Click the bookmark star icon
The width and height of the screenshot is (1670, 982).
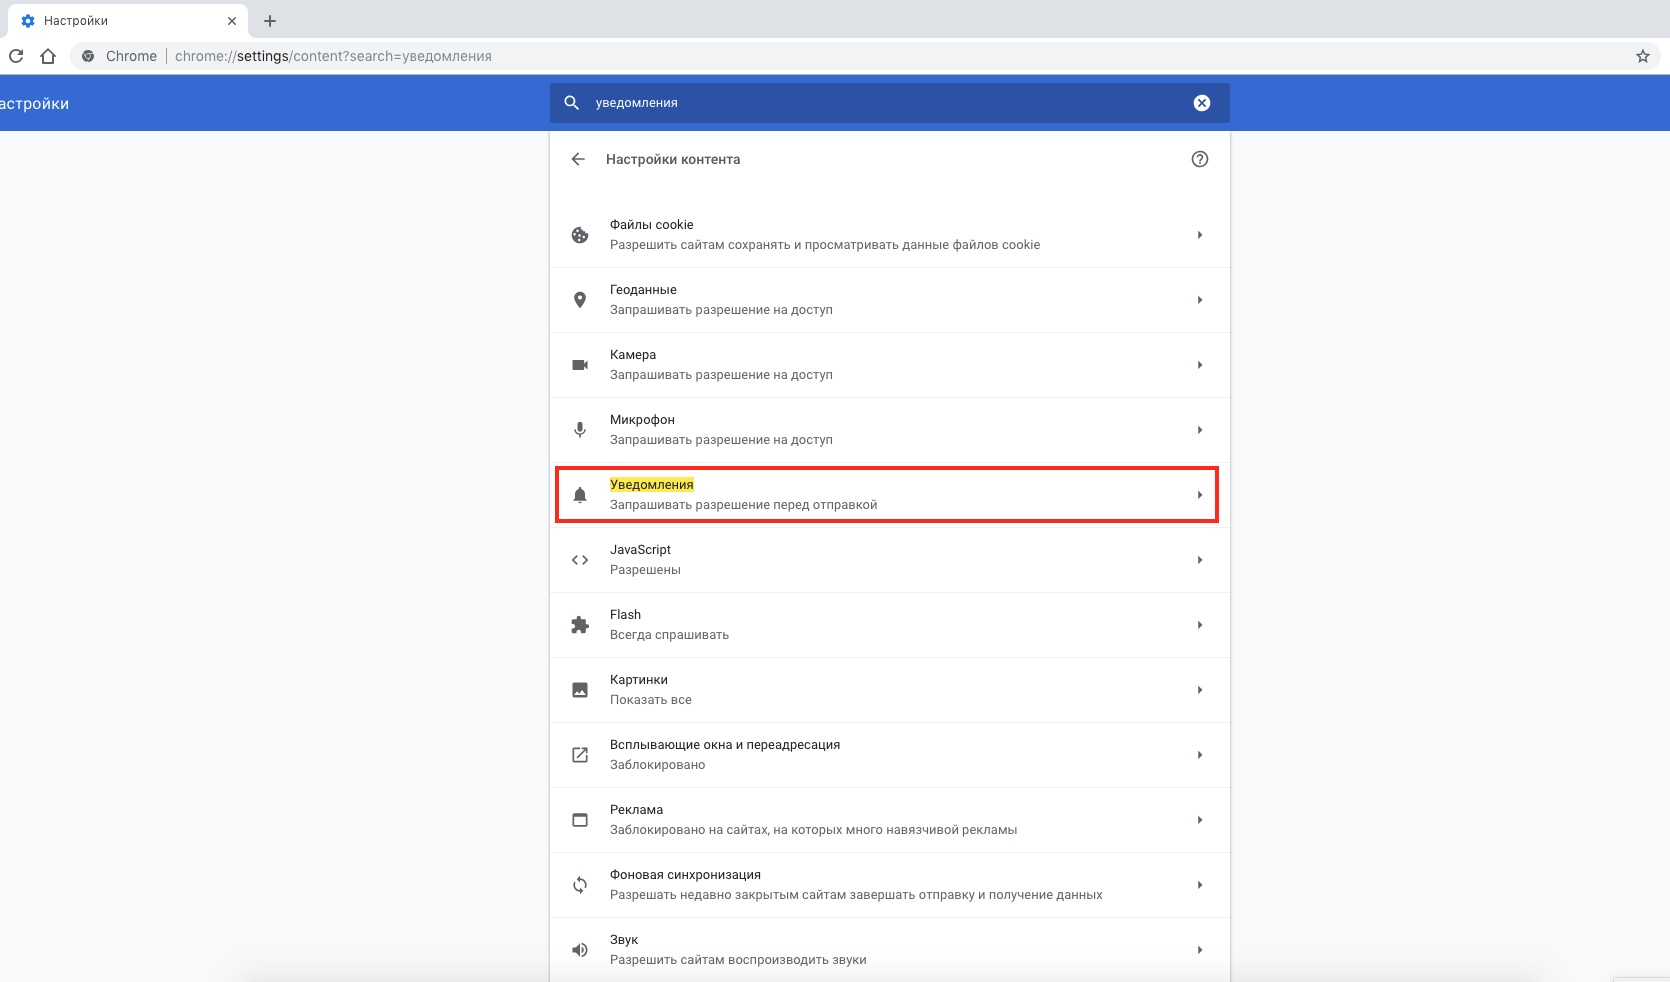(1643, 56)
